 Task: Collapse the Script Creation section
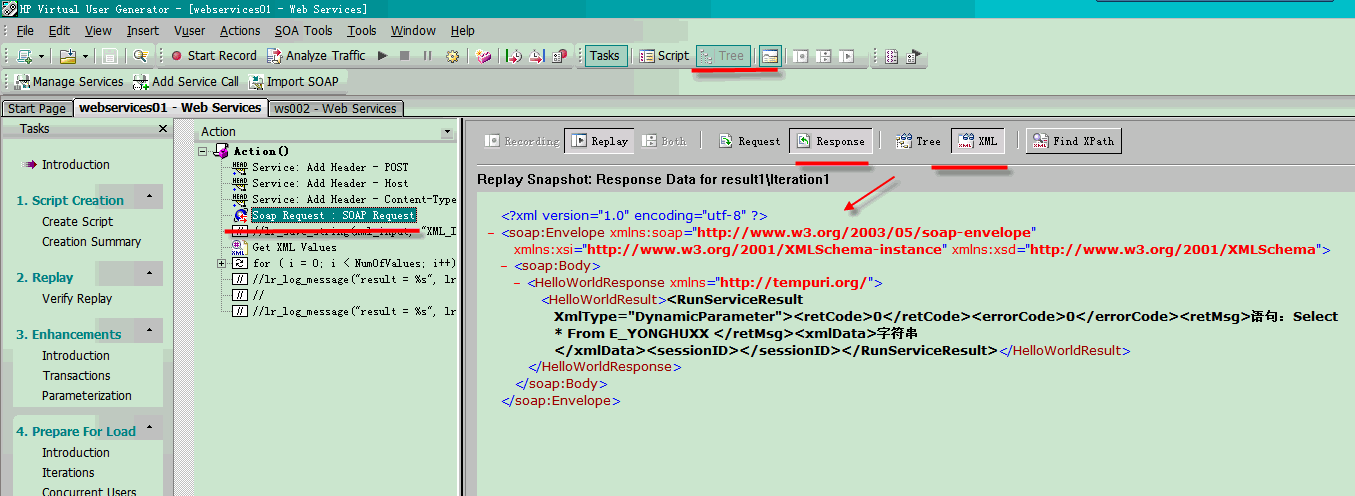pyautogui.click(x=148, y=197)
